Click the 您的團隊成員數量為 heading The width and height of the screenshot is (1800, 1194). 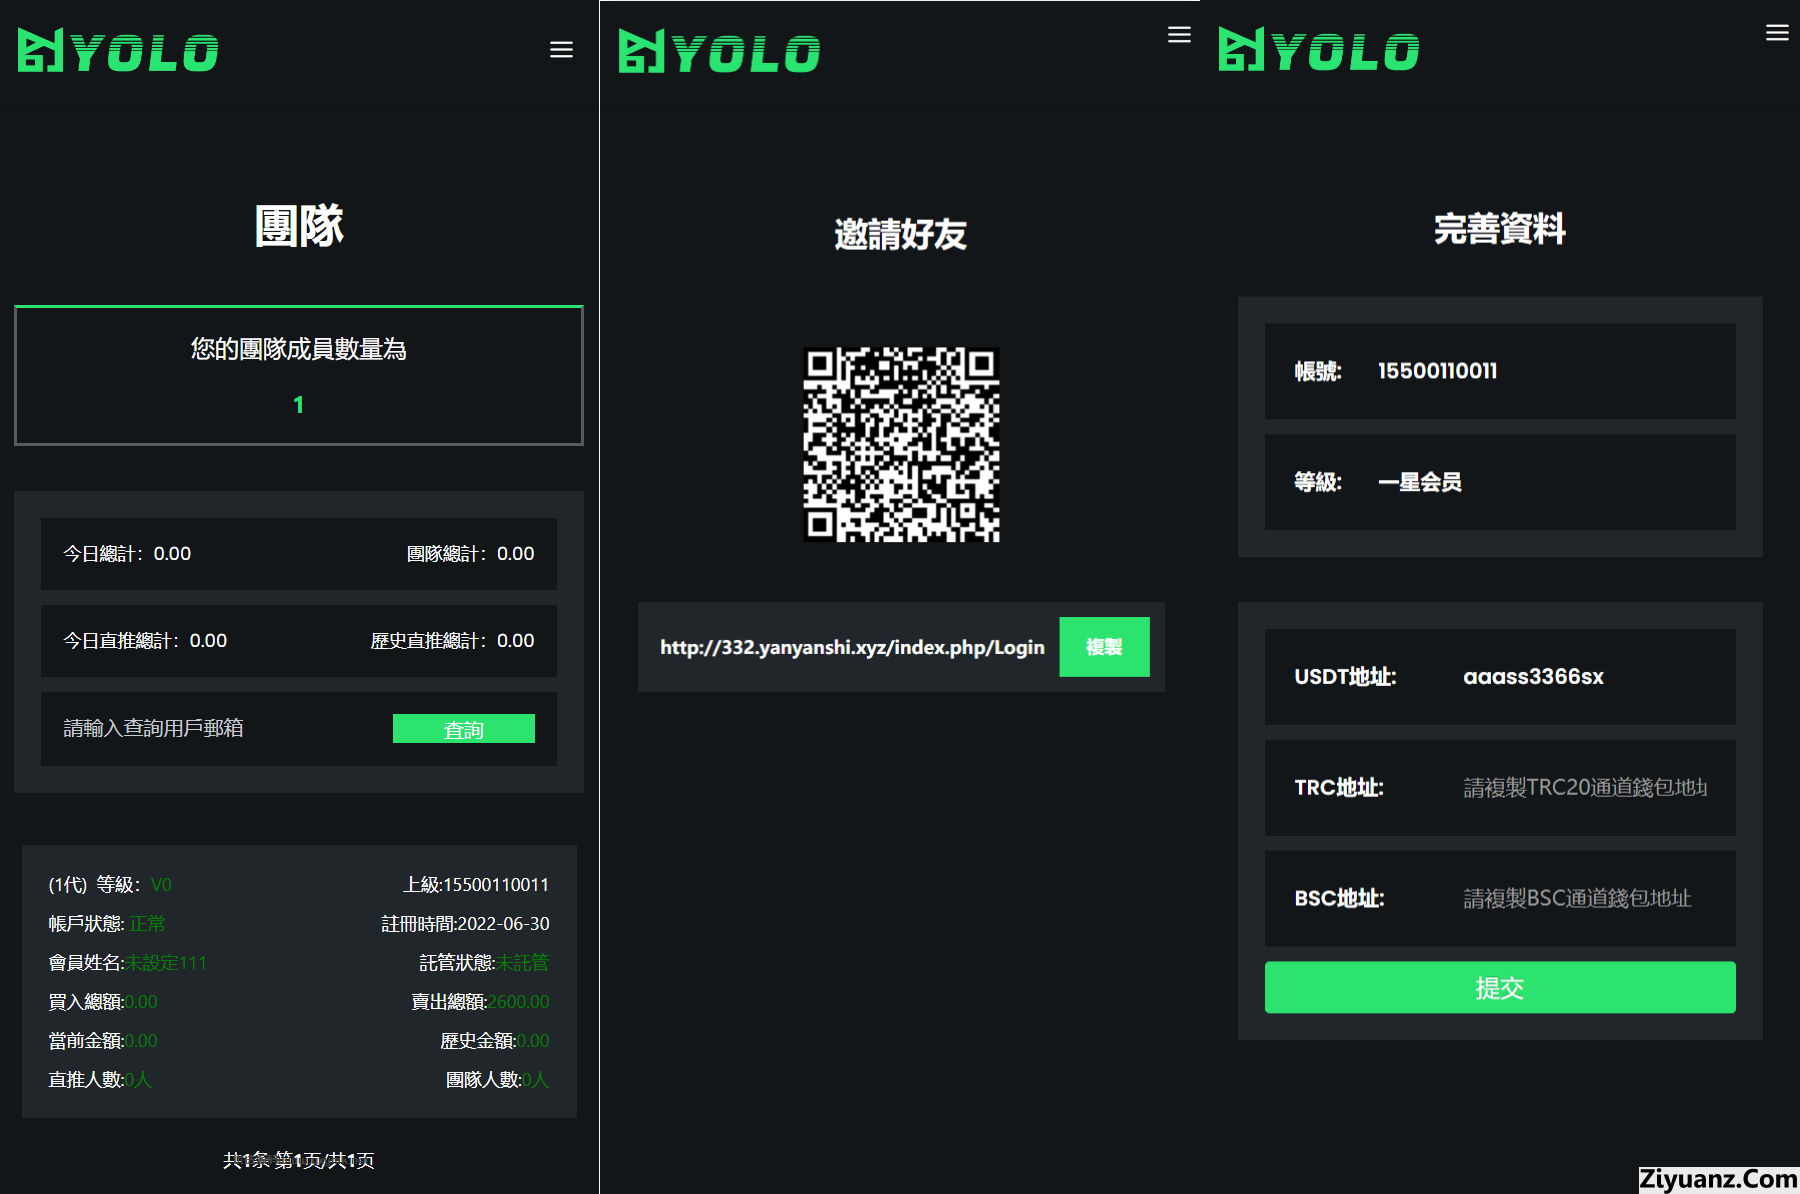point(298,349)
